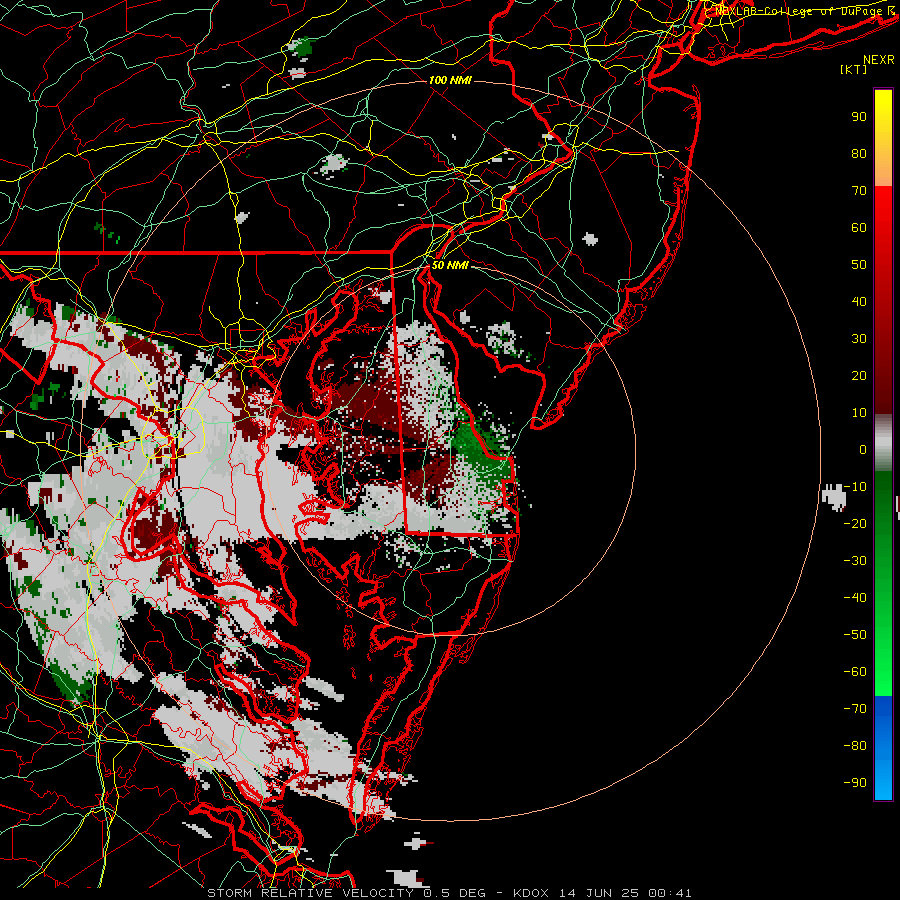Click the 30 value on velocity scale
The height and width of the screenshot is (900, 900).
859,339
